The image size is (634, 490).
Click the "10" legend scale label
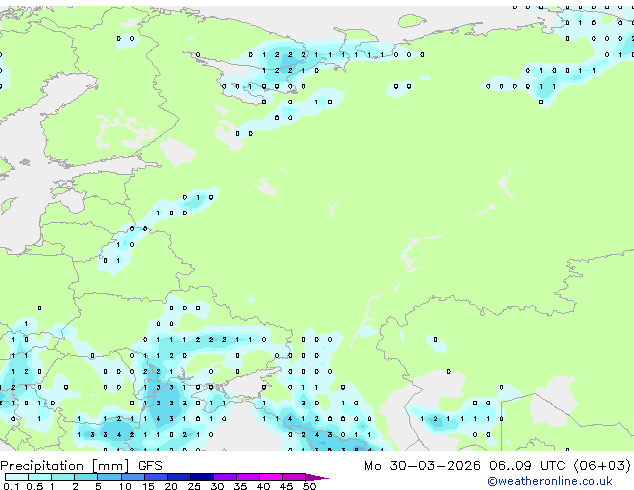[x=125, y=486]
